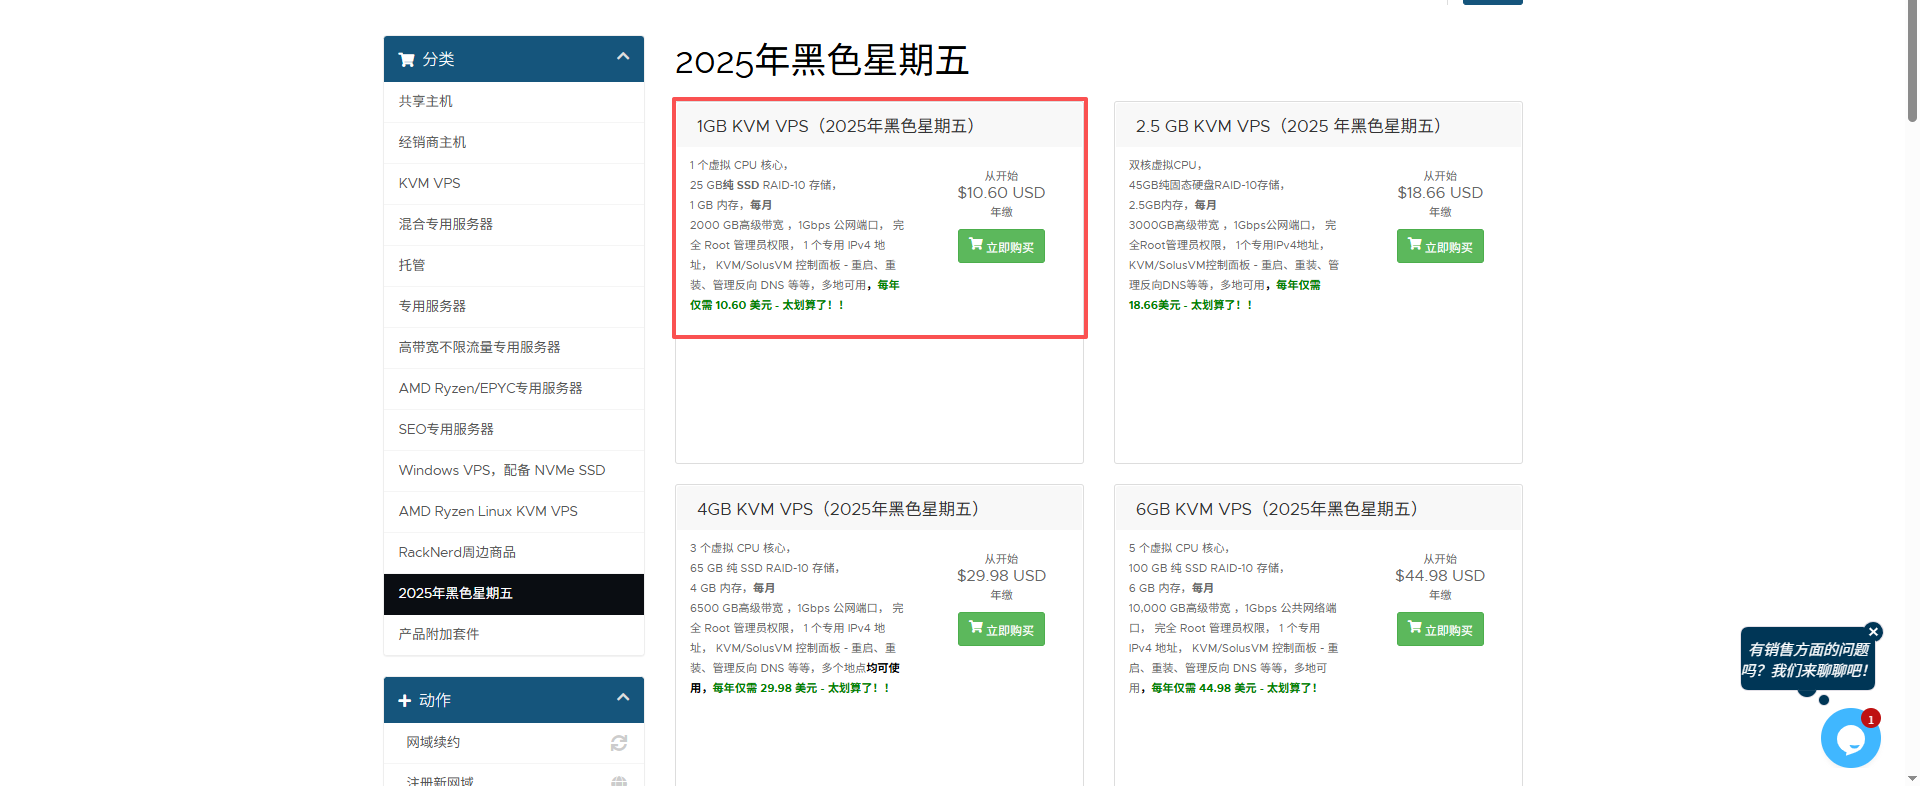The image size is (1920, 786).
Task: Open the live chat bubble icon
Action: pyautogui.click(x=1850, y=739)
